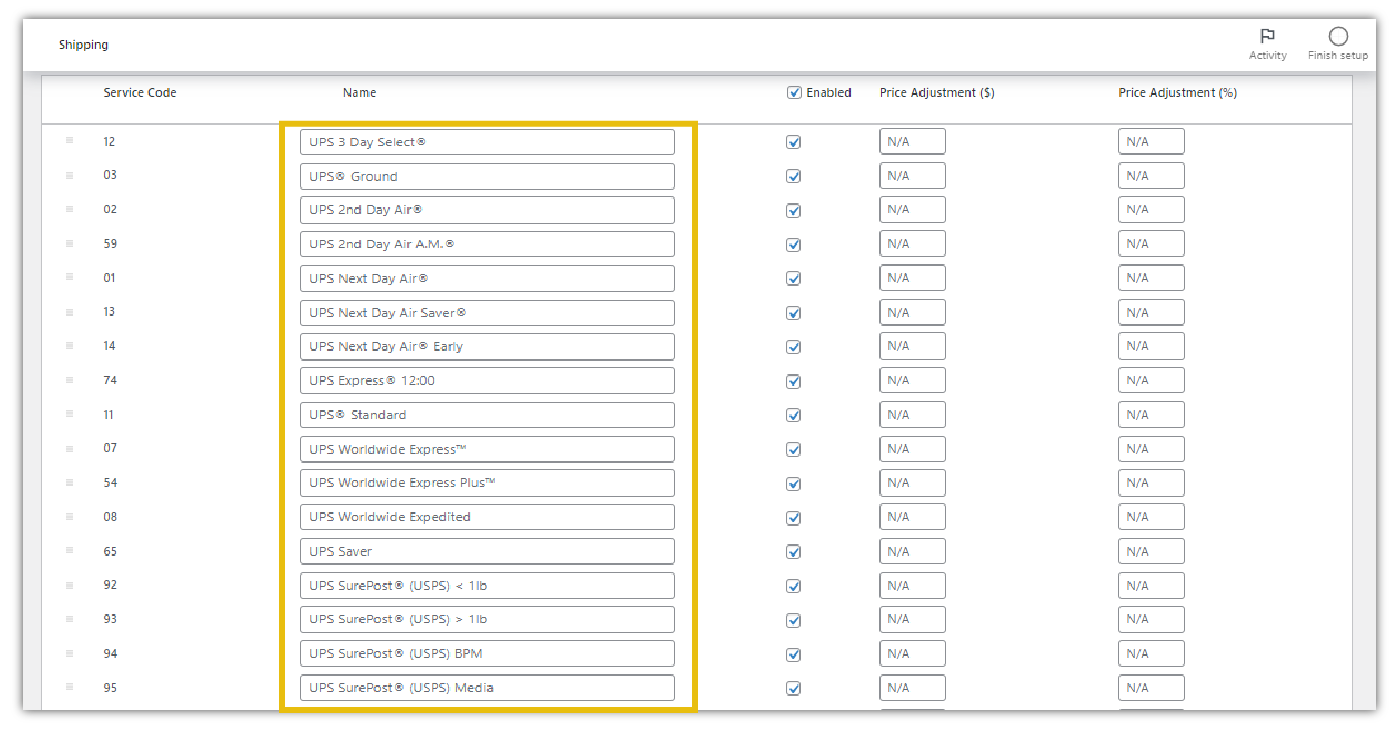Click drag handle beside service code 01

pyautogui.click(x=69, y=277)
